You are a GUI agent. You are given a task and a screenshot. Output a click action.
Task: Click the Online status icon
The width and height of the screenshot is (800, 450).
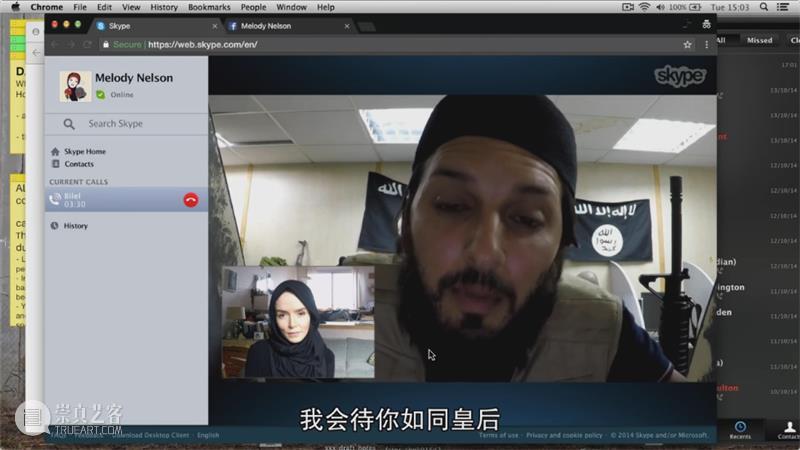101,94
